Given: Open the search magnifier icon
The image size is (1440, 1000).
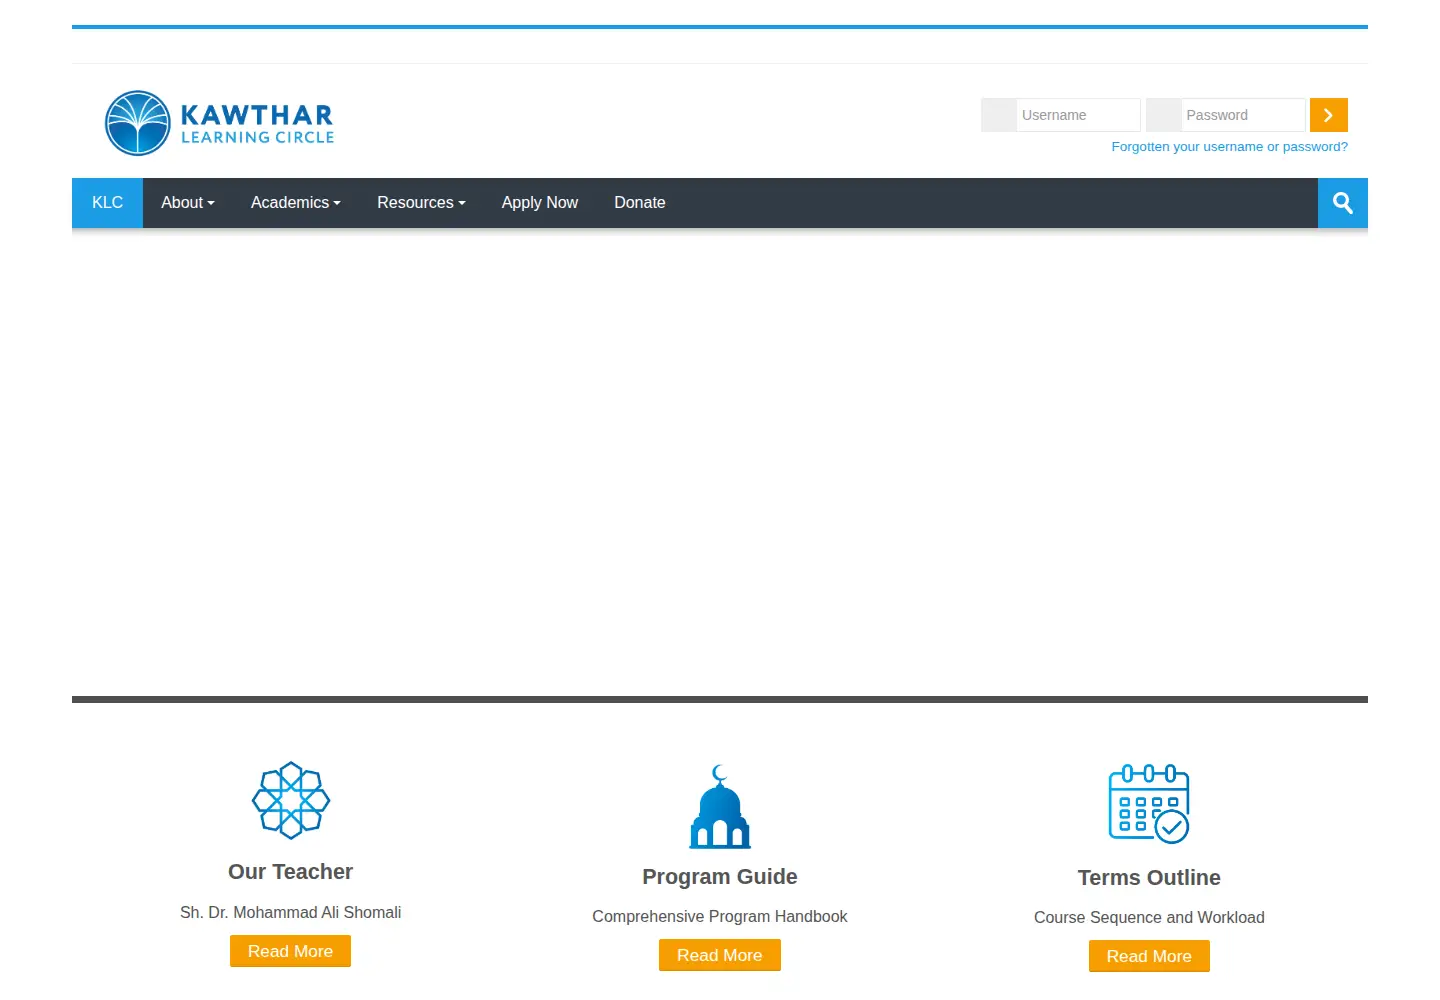Looking at the screenshot, I should click(x=1342, y=203).
